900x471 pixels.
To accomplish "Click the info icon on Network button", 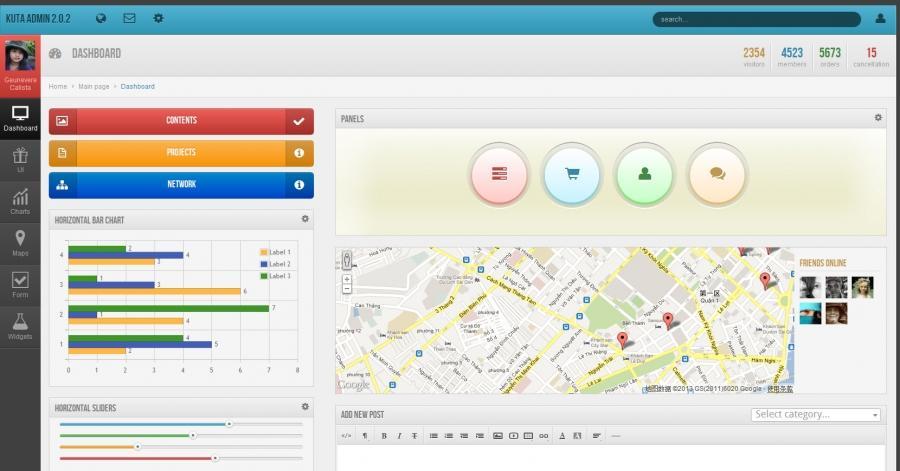I will [x=299, y=185].
